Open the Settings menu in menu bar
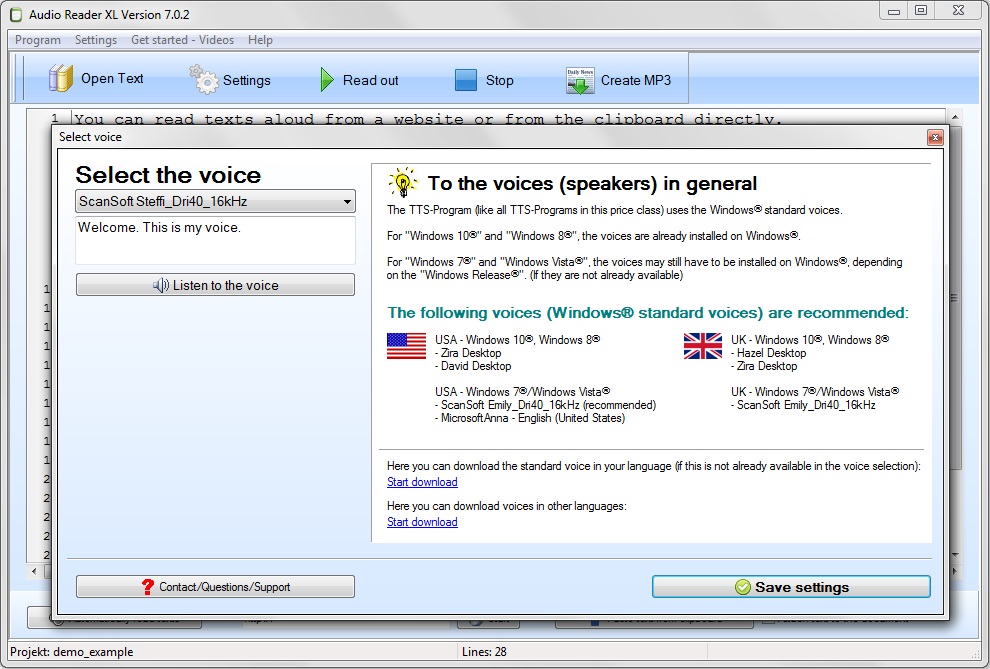 coord(96,40)
